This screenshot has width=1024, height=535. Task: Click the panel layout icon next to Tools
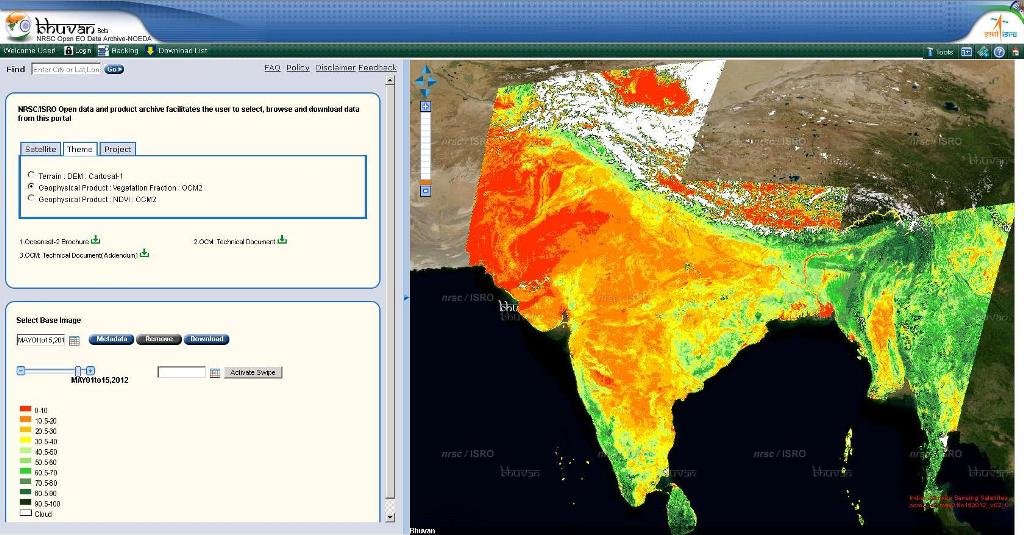tap(967, 52)
